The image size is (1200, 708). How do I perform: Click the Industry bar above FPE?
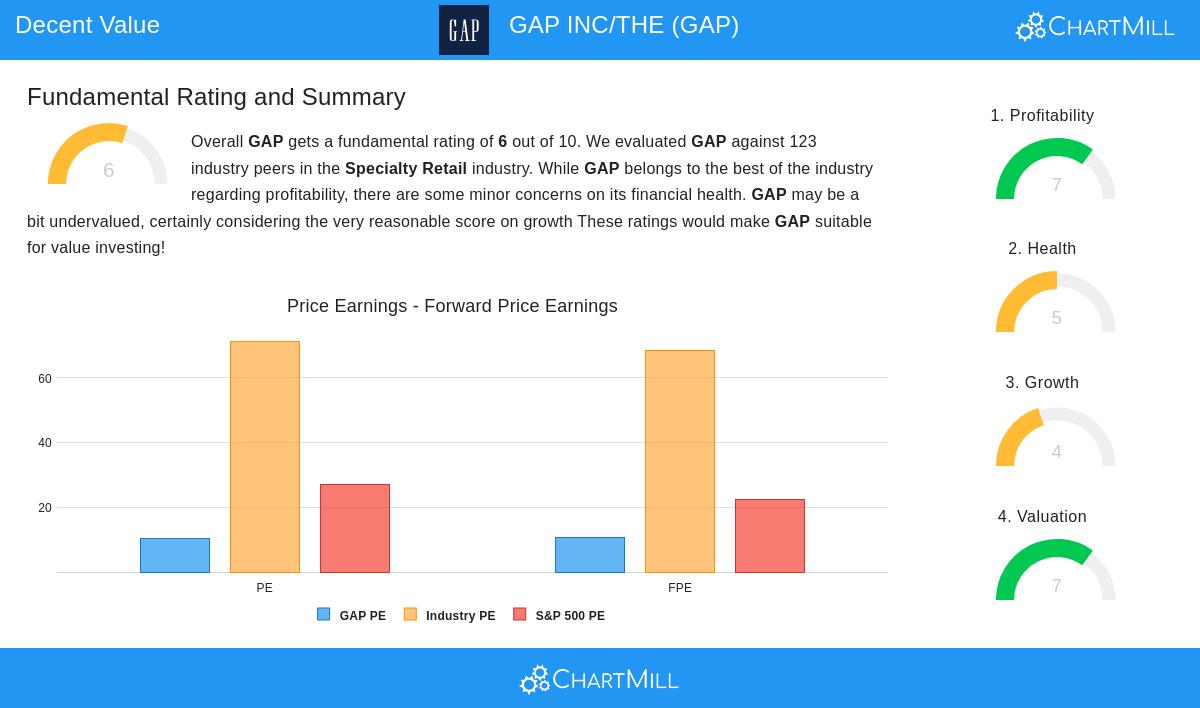(x=680, y=461)
